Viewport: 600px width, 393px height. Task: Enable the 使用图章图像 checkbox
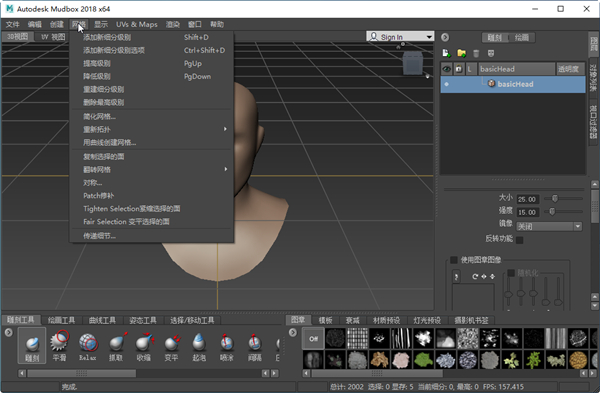pos(454,260)
